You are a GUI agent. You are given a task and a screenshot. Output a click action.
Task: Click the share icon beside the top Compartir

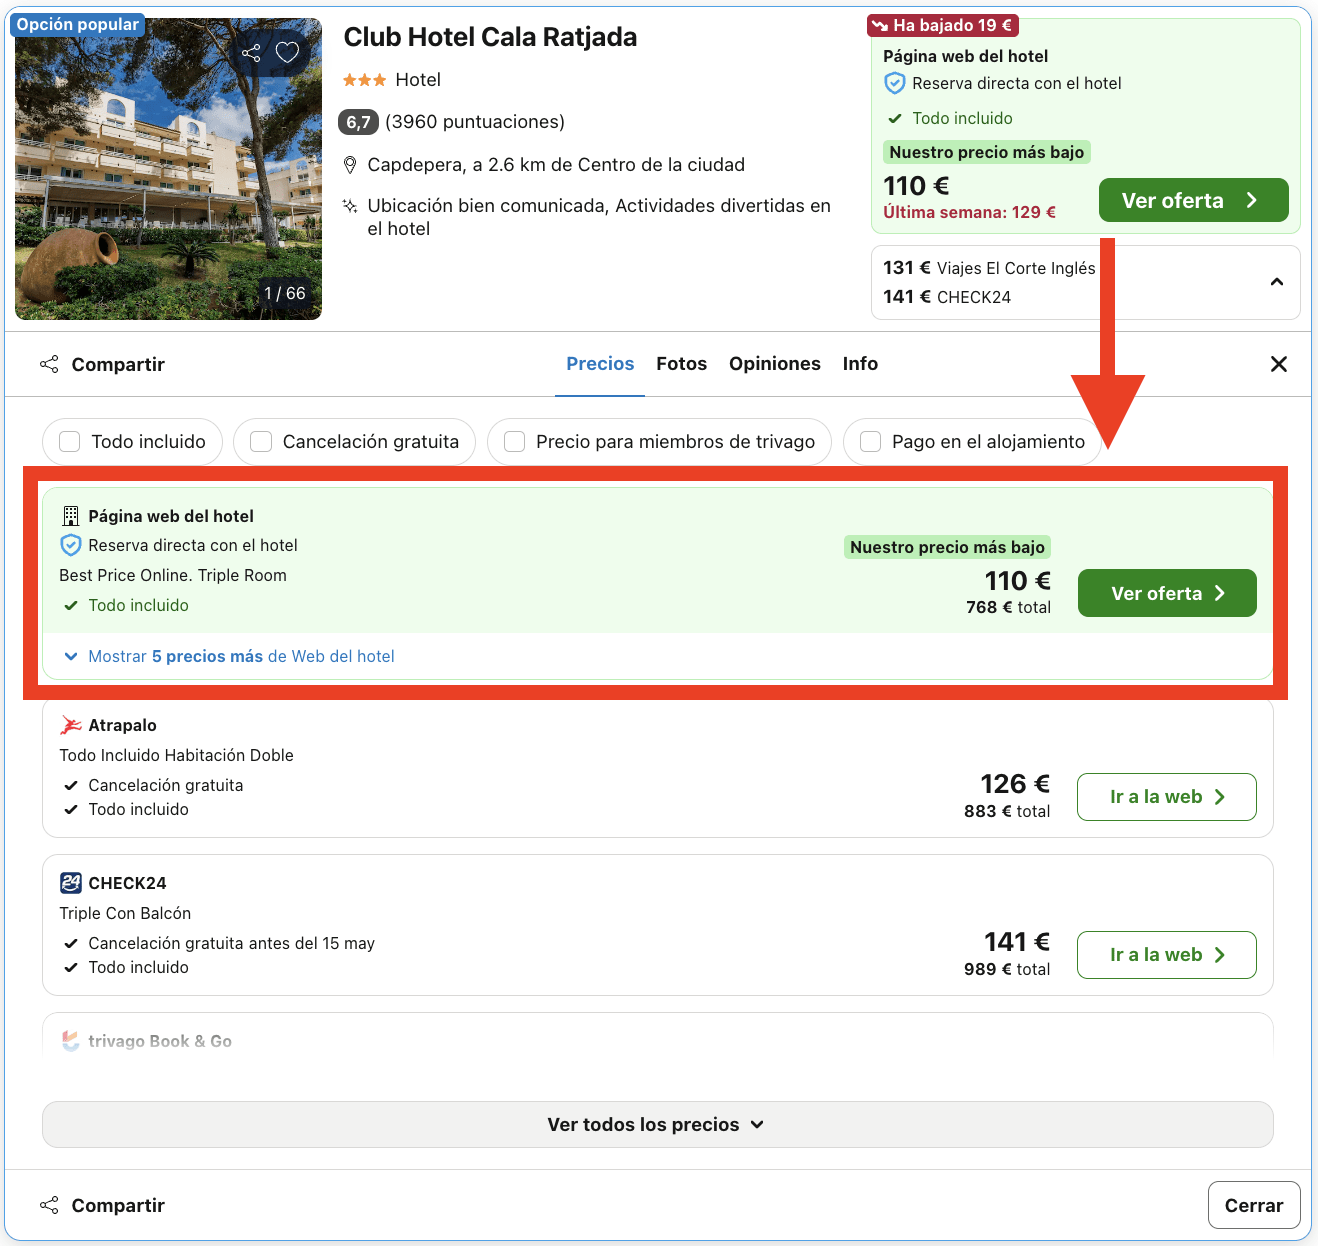(x=49, y=364)
